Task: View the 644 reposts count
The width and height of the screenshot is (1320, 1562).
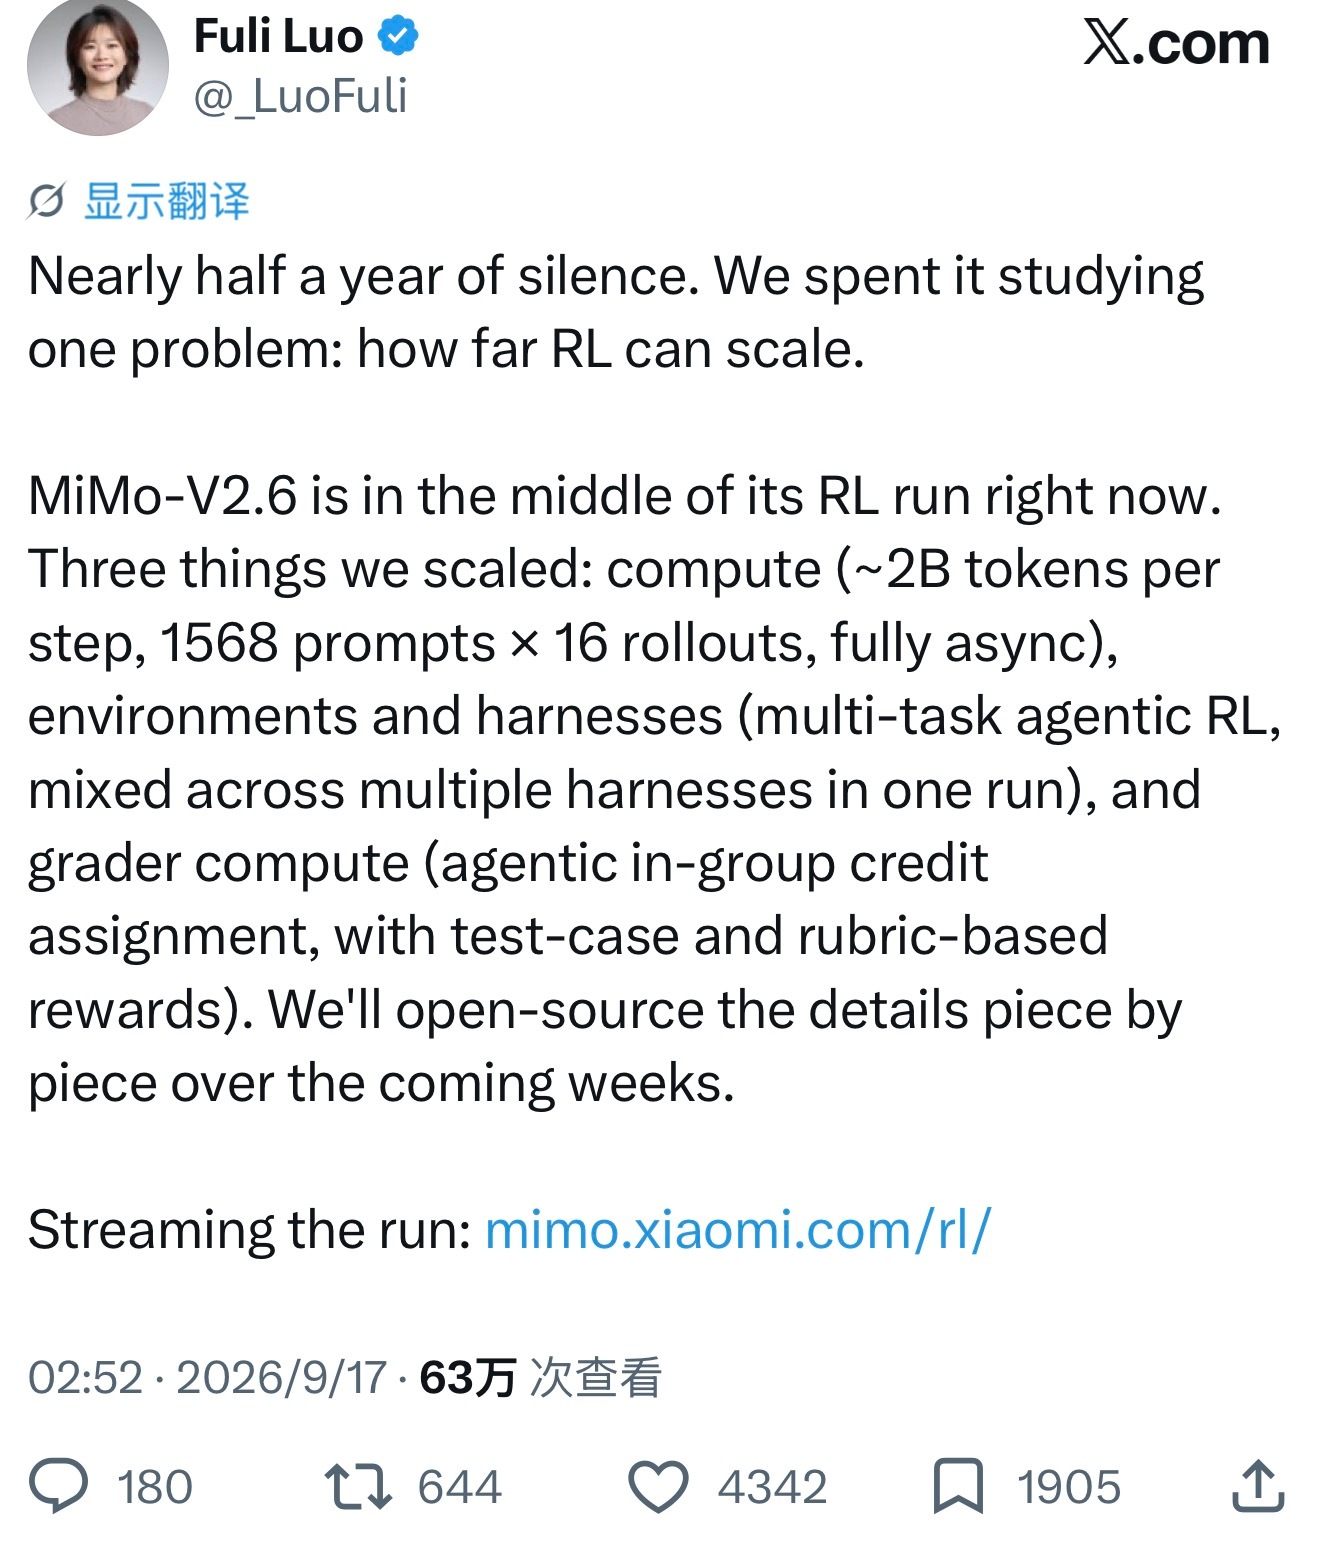Action: click(x=459, y=1487)
